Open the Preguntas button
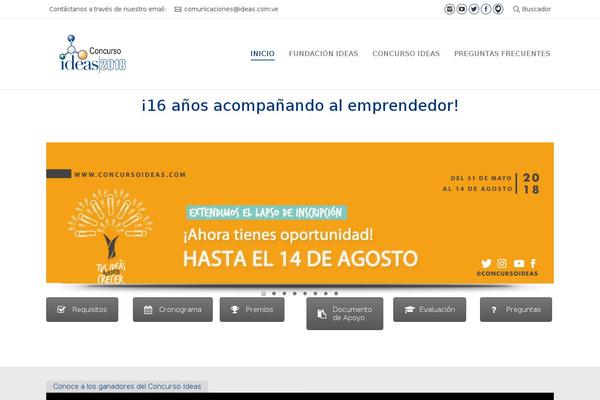600x400 pixels. coord(516,309)
